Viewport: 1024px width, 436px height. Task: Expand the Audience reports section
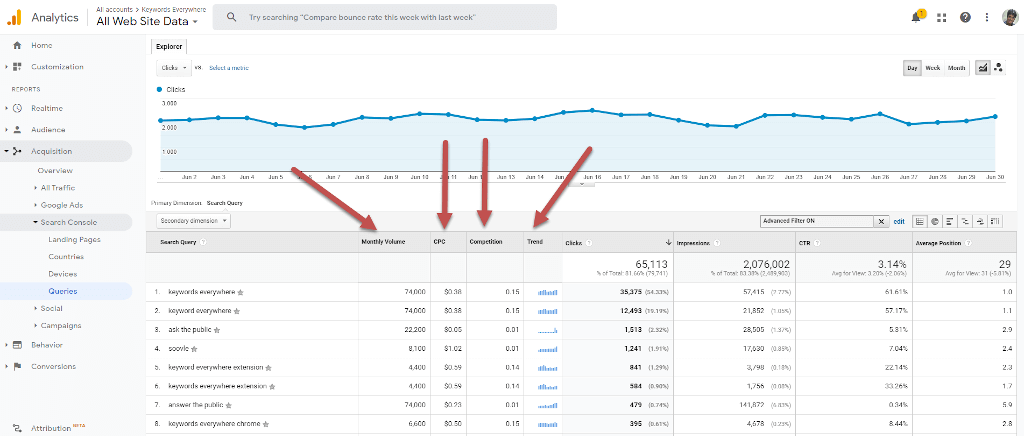tap(47, 130)
